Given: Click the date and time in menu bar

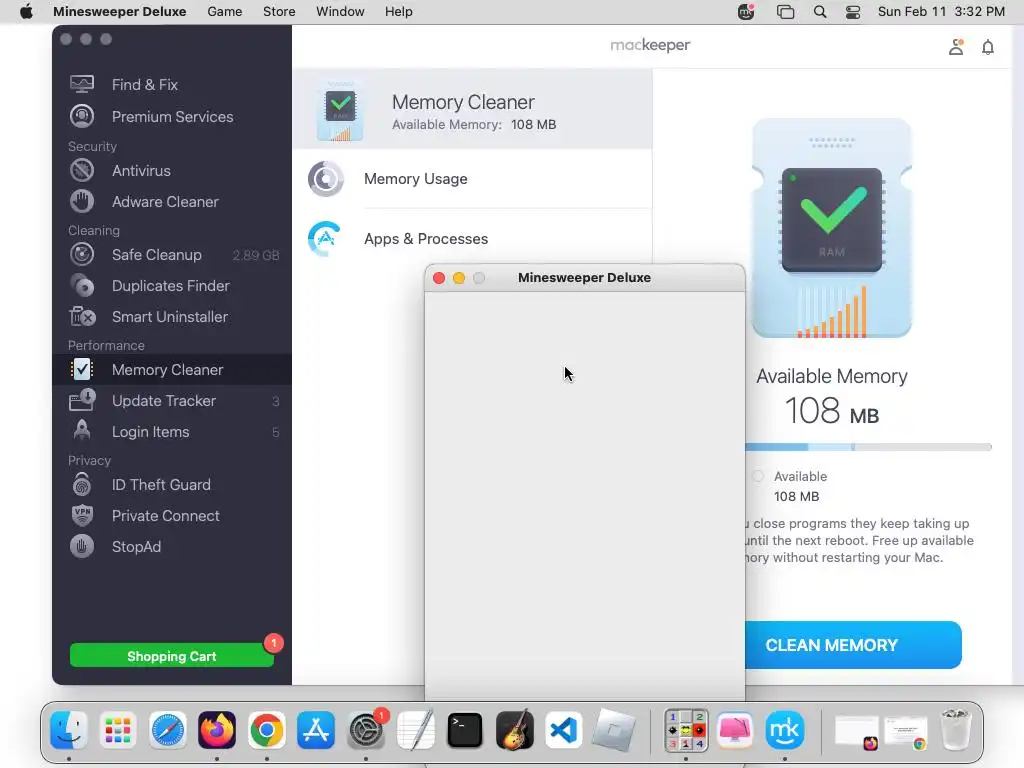Looking at the screenshot, I should point(941,12).
